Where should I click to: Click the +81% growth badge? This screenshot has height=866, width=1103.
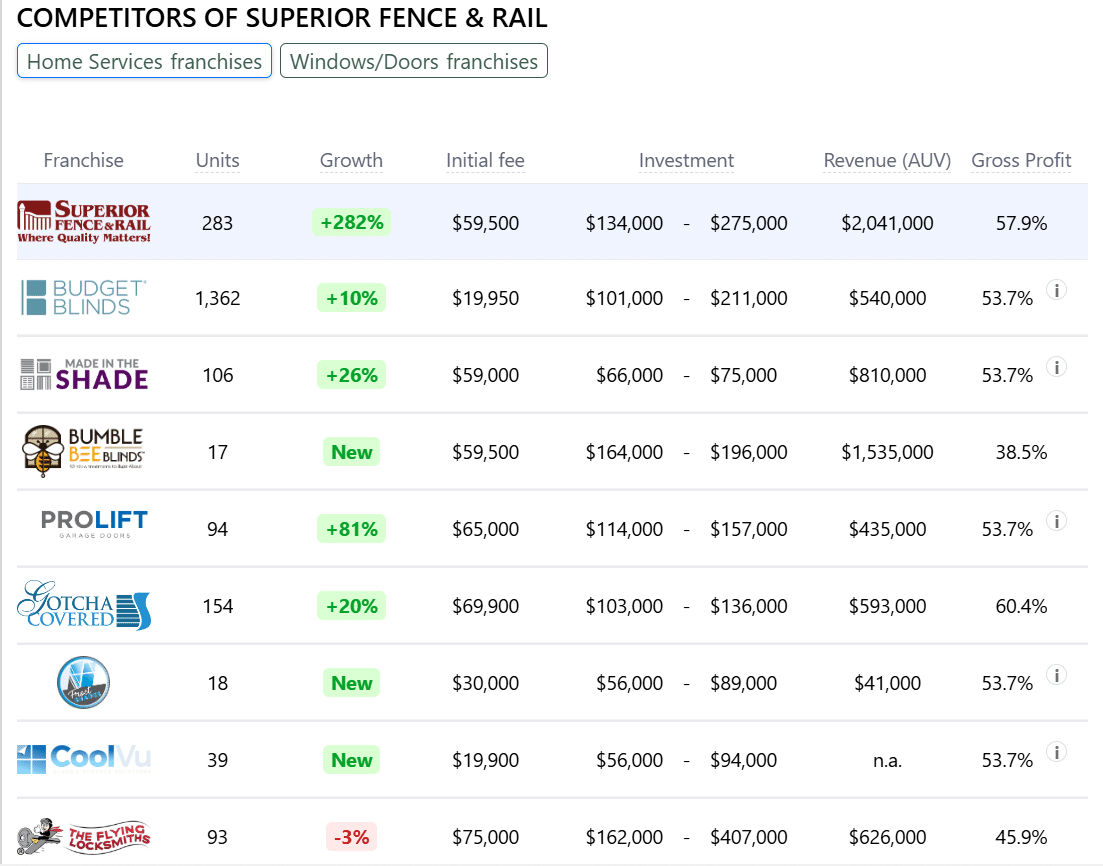[x=352, y=529]
